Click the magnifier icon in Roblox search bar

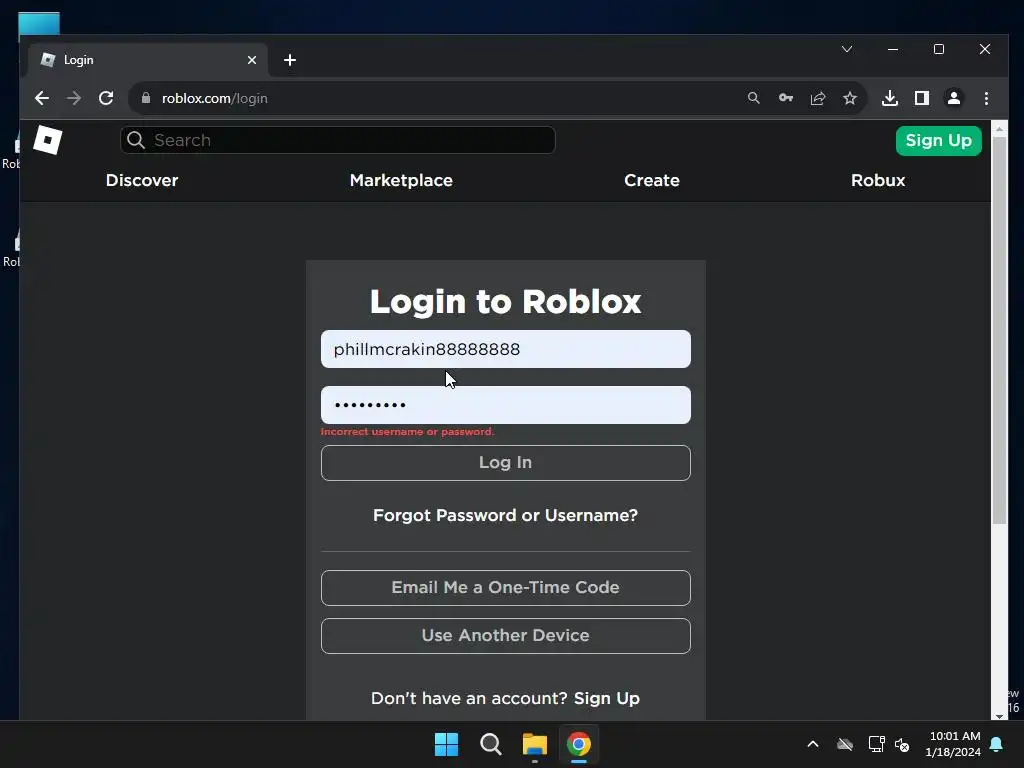click(136, 140)
